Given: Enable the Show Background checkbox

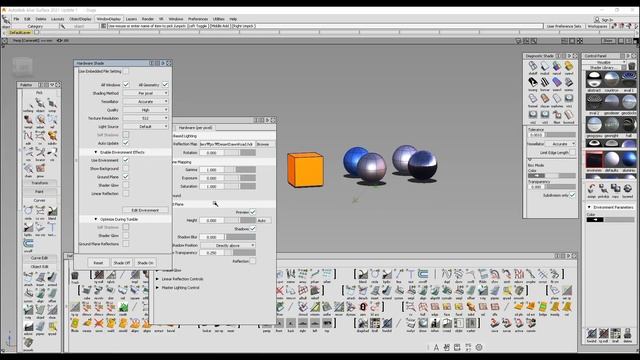Looking at the screenshot, I should (x=126, y=168).
